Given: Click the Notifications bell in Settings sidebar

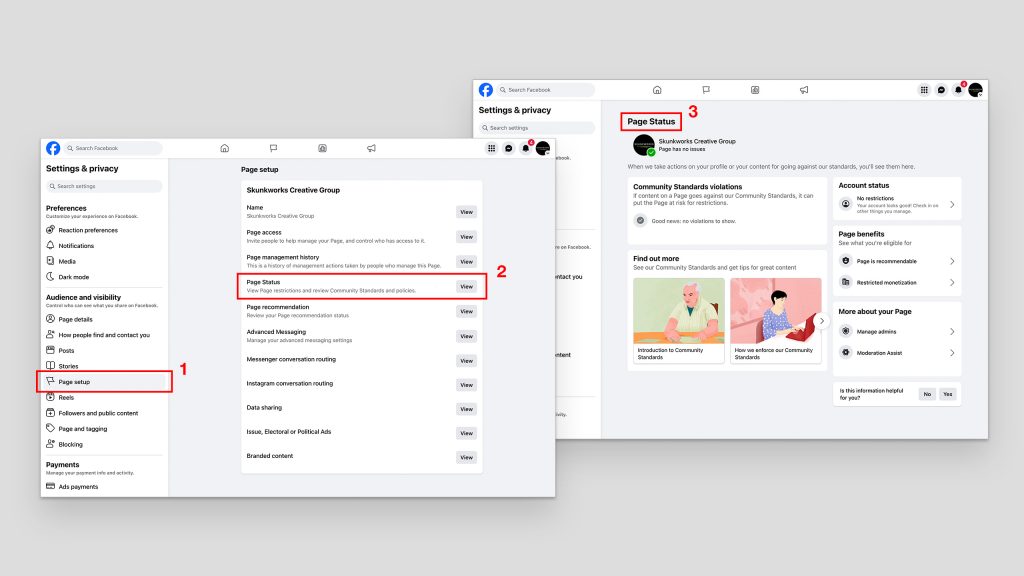Looking at the screenshot, I should [50, 247].
